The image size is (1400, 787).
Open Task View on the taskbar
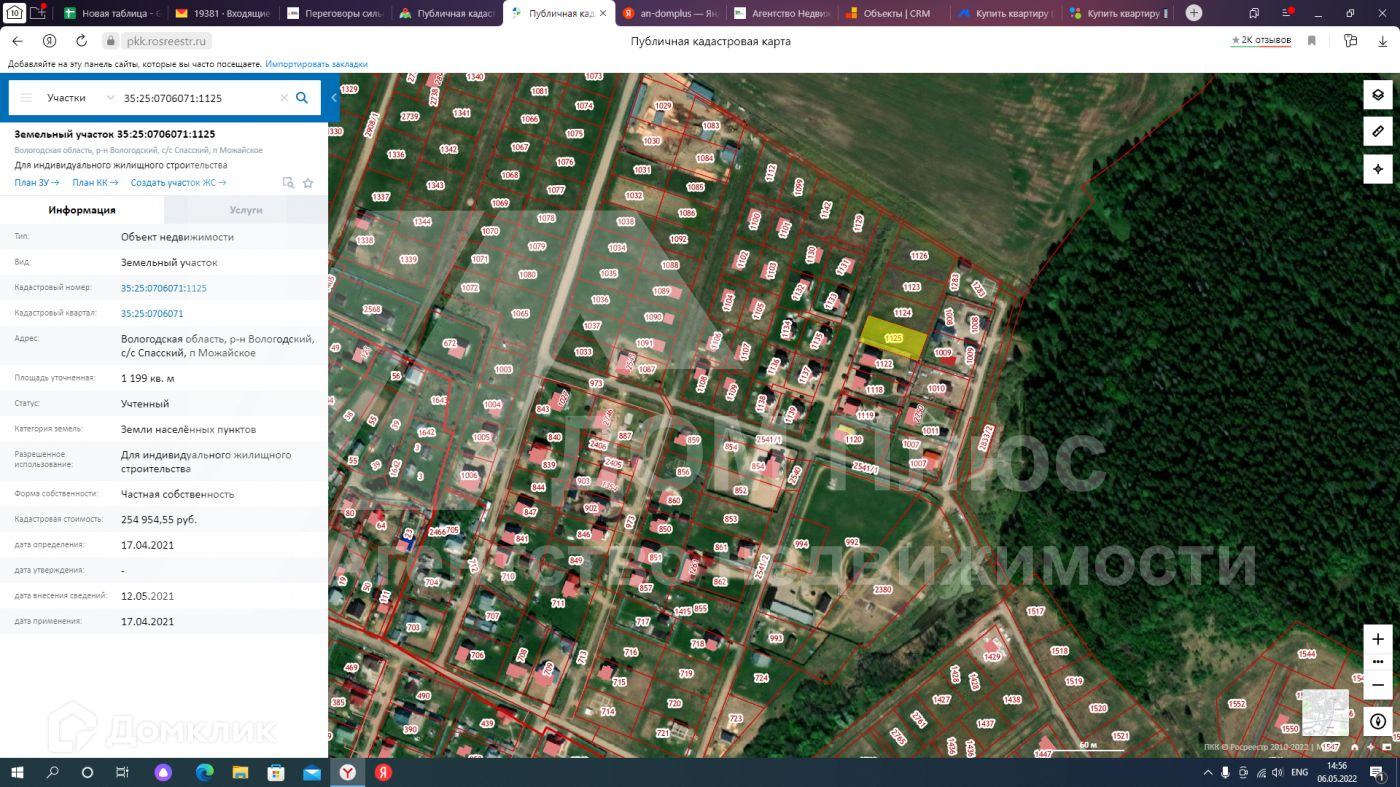click(x=122, y=772)
